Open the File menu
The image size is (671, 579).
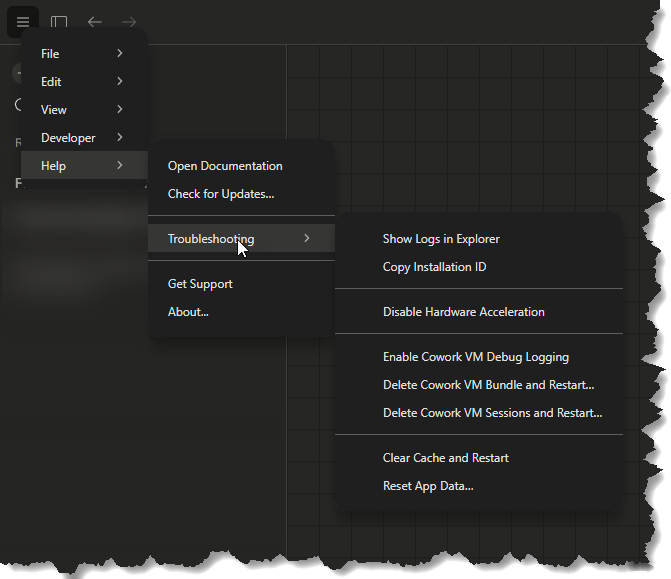click(x=84, y=53)
